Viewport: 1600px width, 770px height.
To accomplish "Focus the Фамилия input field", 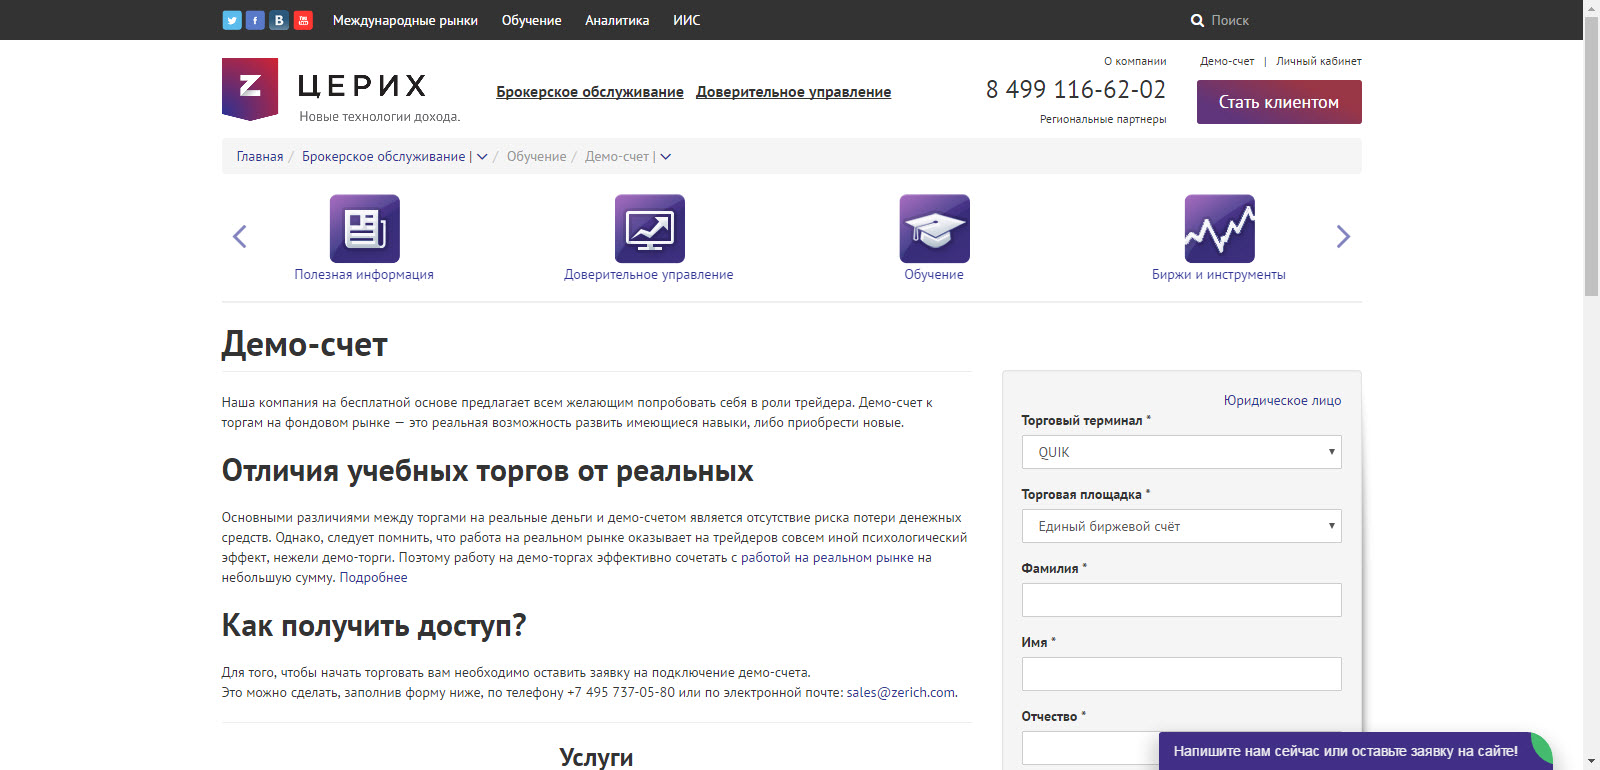I will (x=1182, y=600).
